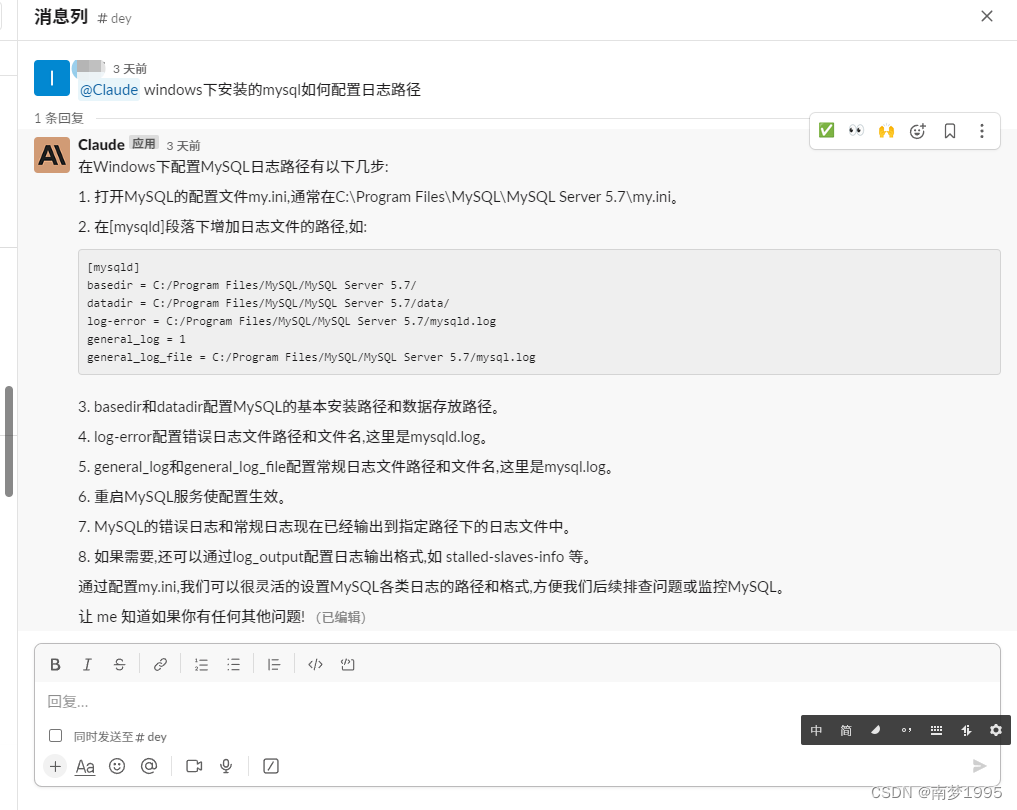Click the left-side vertical scrollbar thumb
The height and width of the screenshot is (810, 1017).
pyautogui.click(x=9, y=442)
